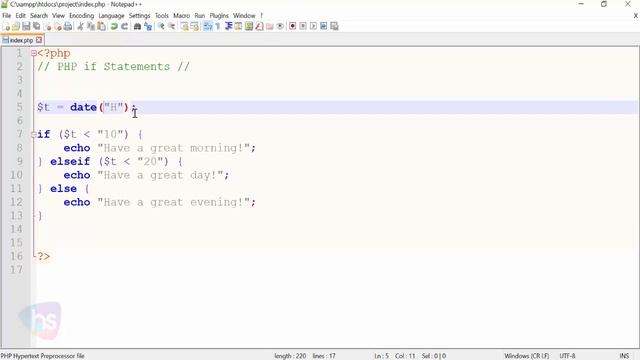Save the current file with the toolbar icon
Image resolution: width=640 pixels, height=360 pixels.
tap(26, 27)
